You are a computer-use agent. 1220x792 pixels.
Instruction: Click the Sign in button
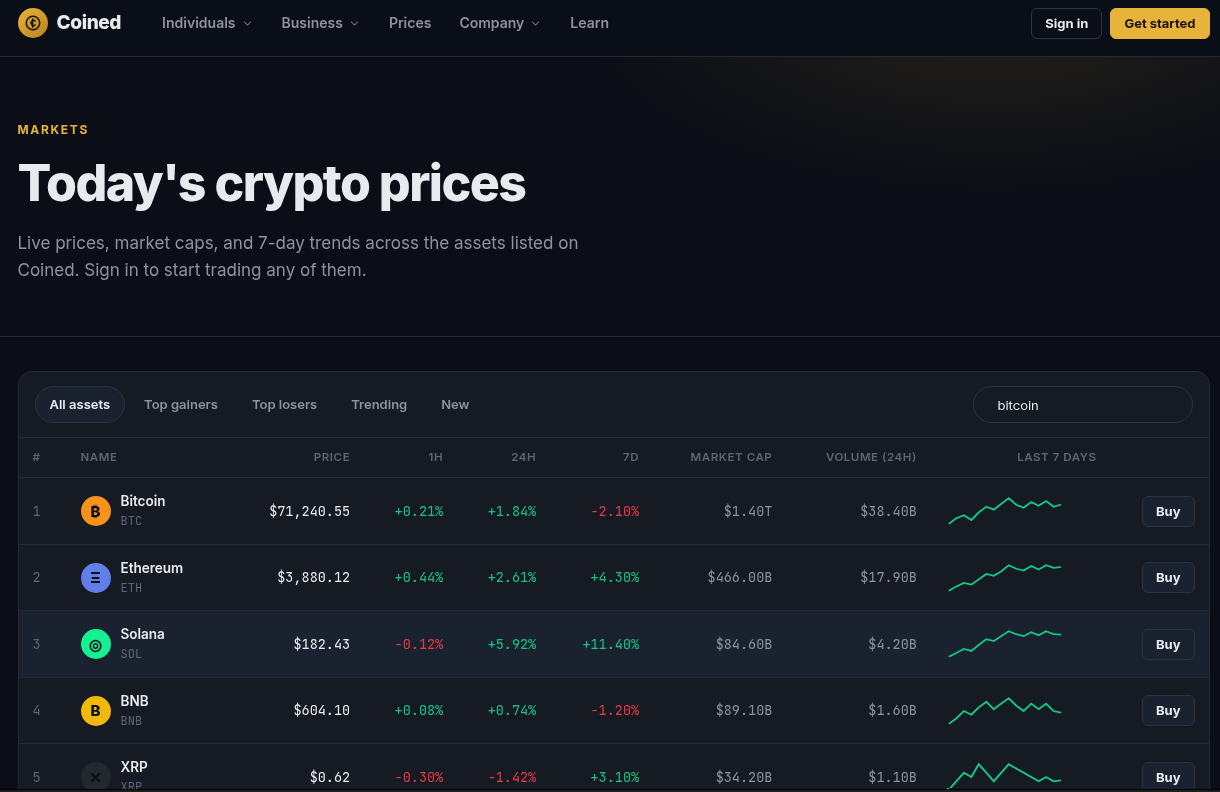pos(1066,23)
